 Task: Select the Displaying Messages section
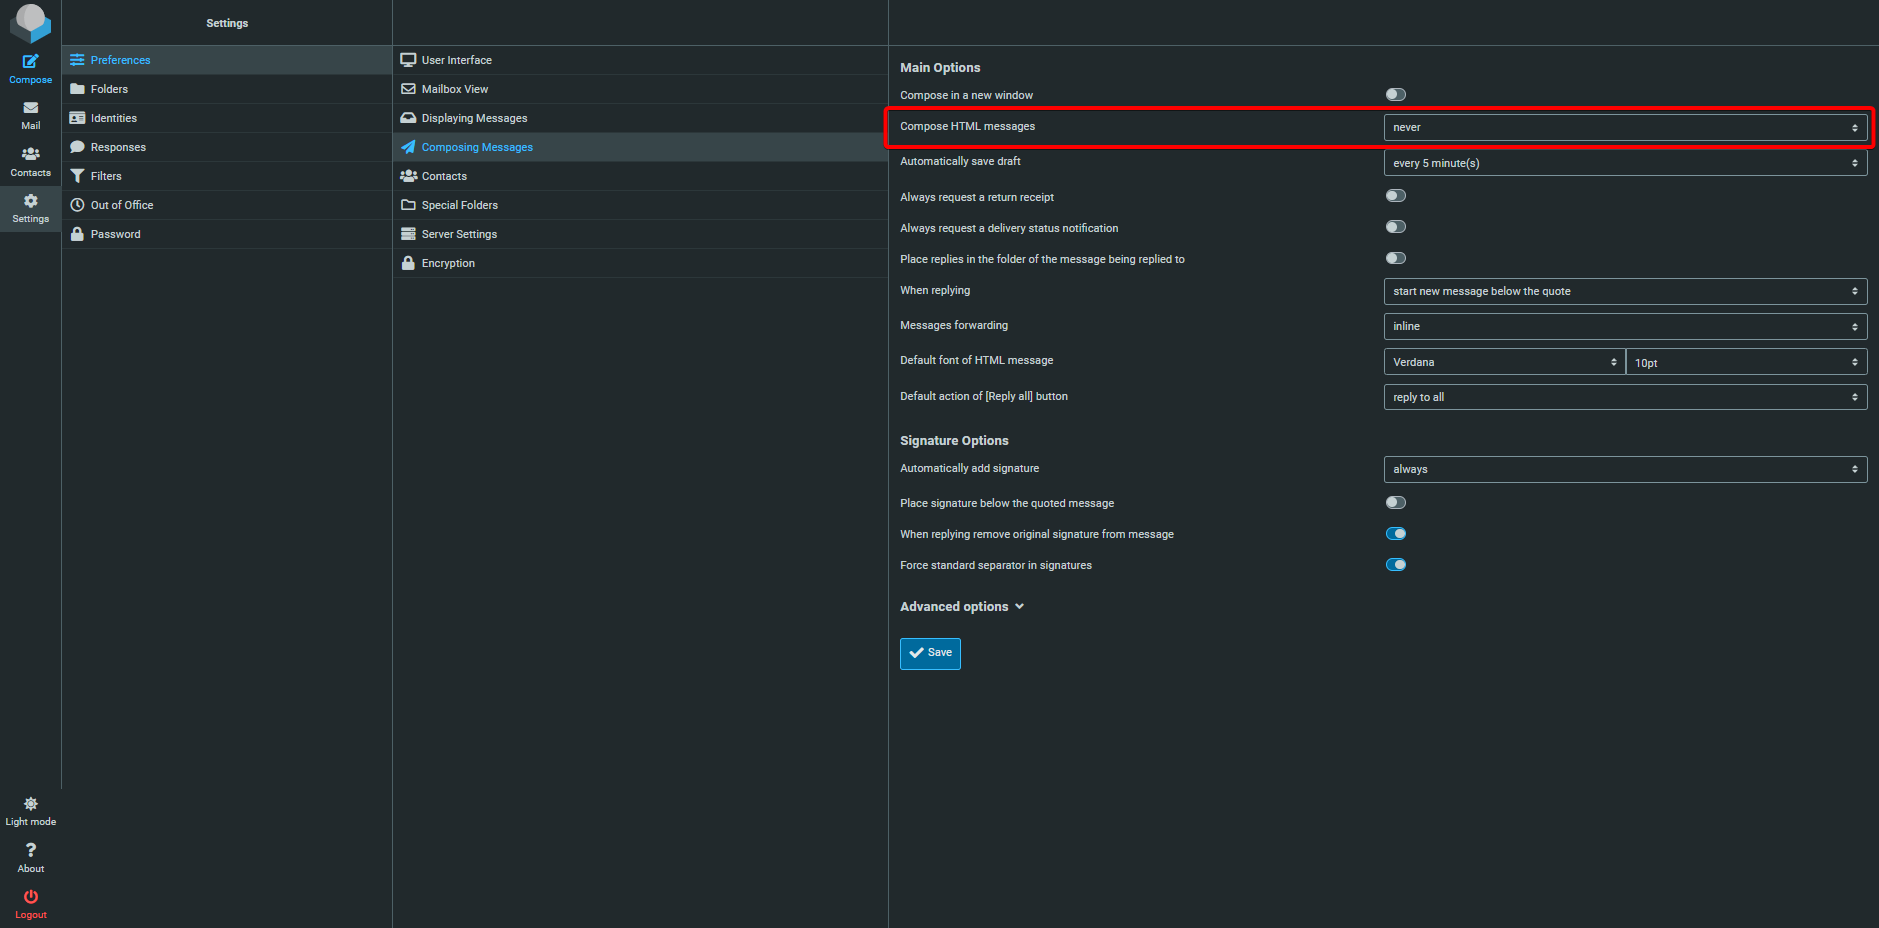pos(474,118)
